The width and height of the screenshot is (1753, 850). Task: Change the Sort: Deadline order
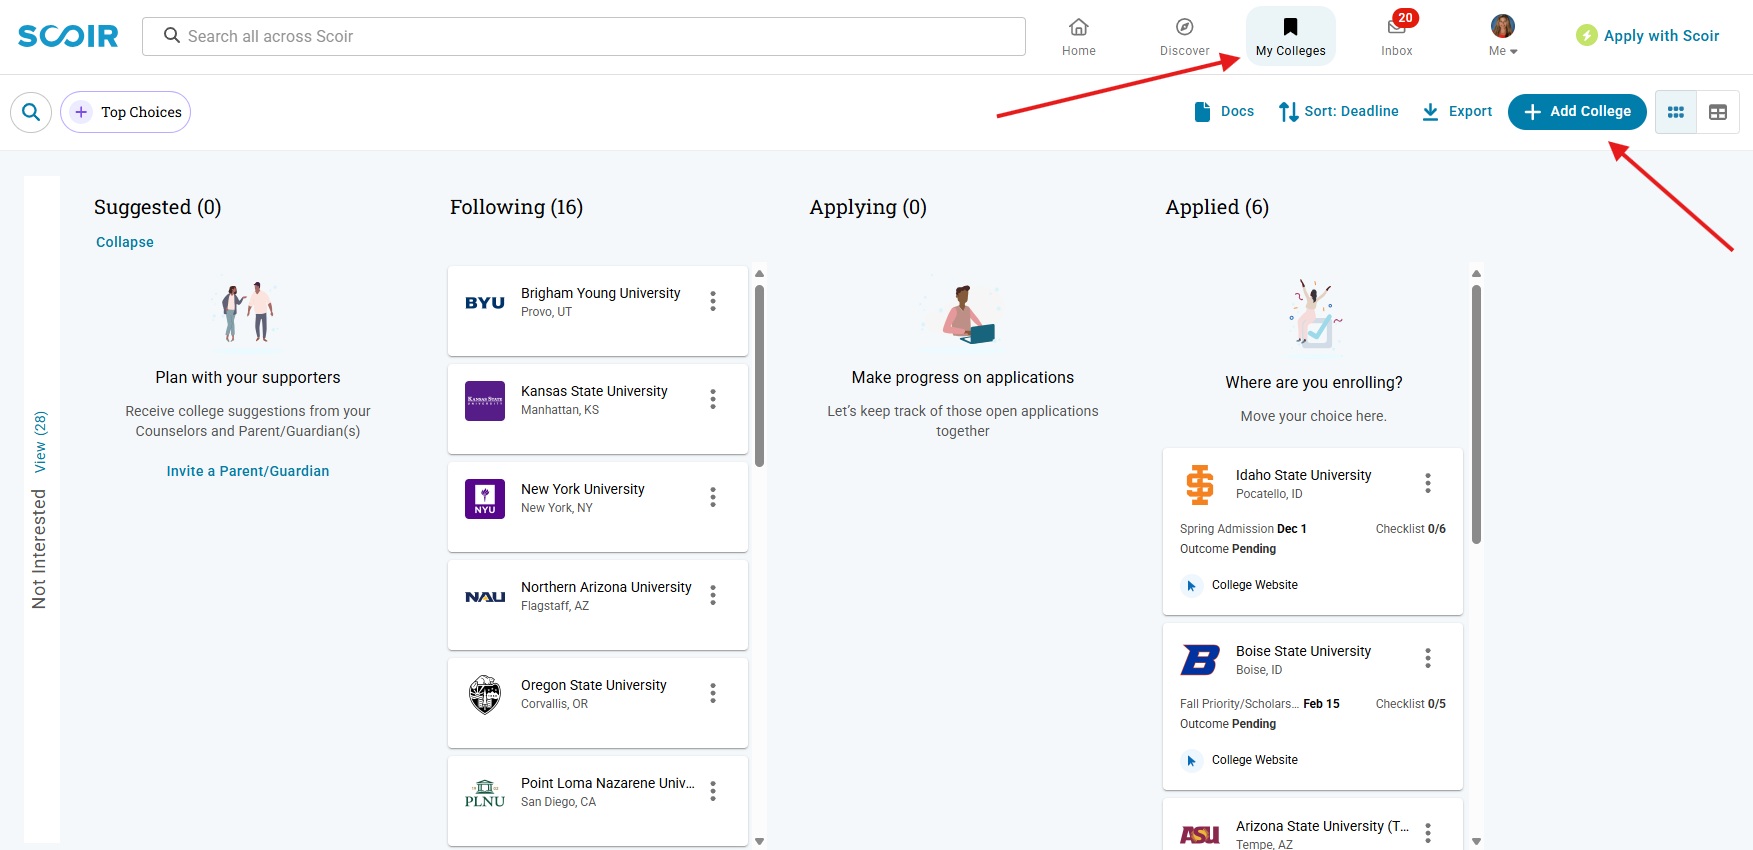[1338, 112]
